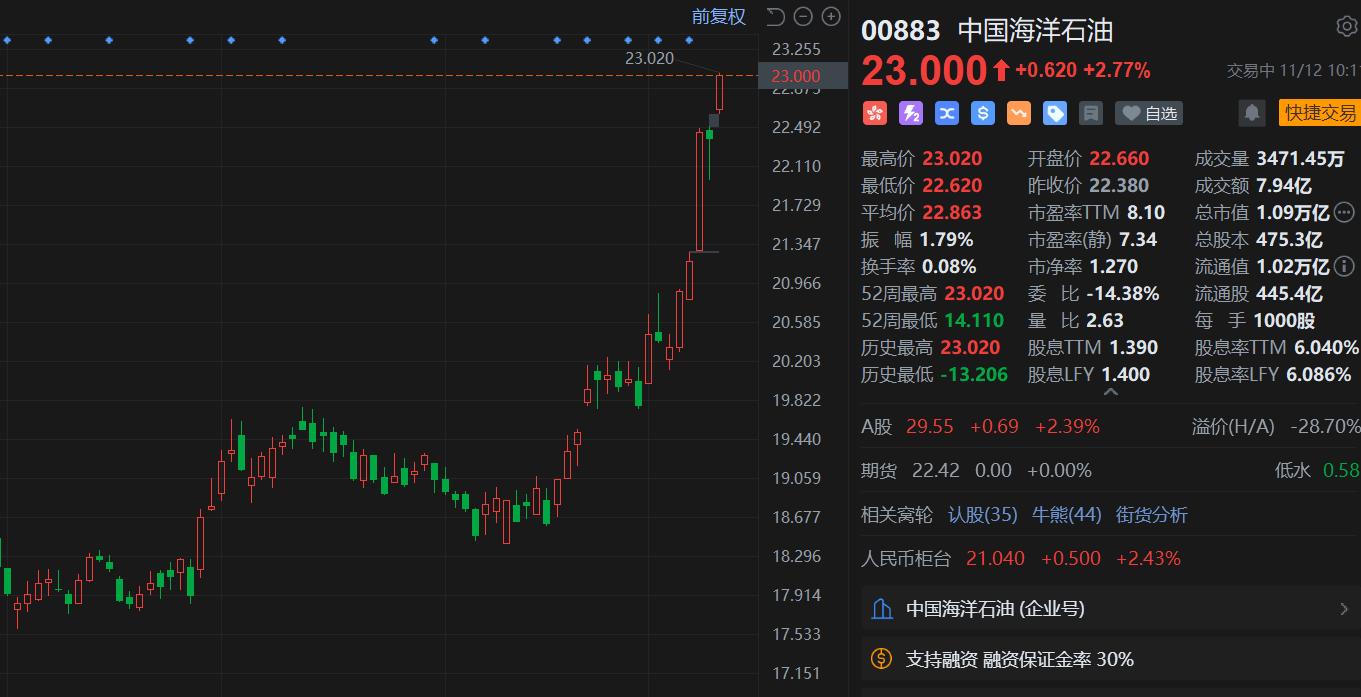Toggle 自选 watchlist heart button
Screen dimensions: 1361x697
[1149, 113]
